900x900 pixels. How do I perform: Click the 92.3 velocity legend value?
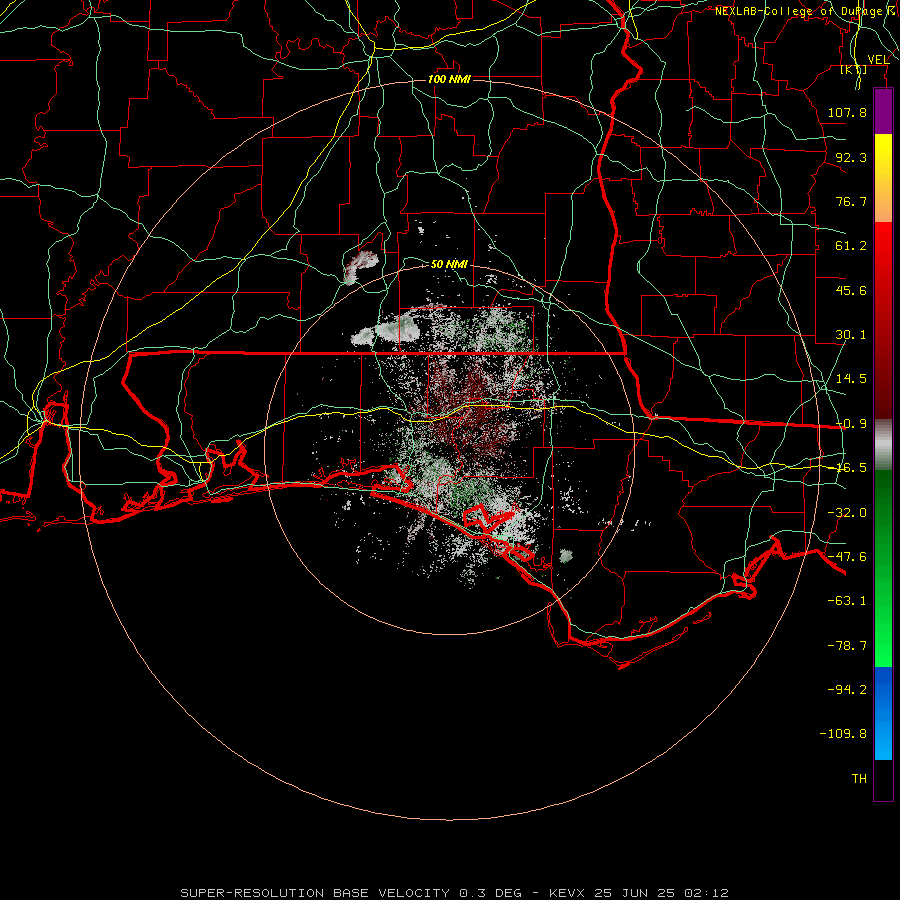851,157
